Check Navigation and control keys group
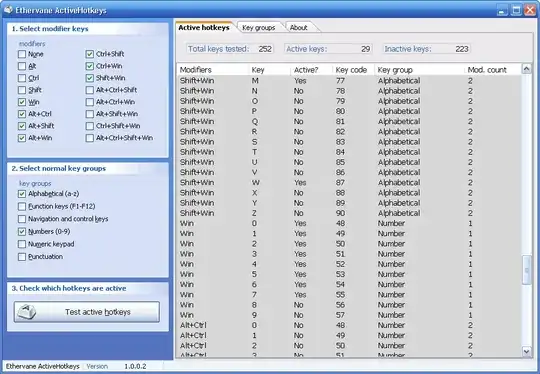The image size is (540, 374). tap(22, 219)
